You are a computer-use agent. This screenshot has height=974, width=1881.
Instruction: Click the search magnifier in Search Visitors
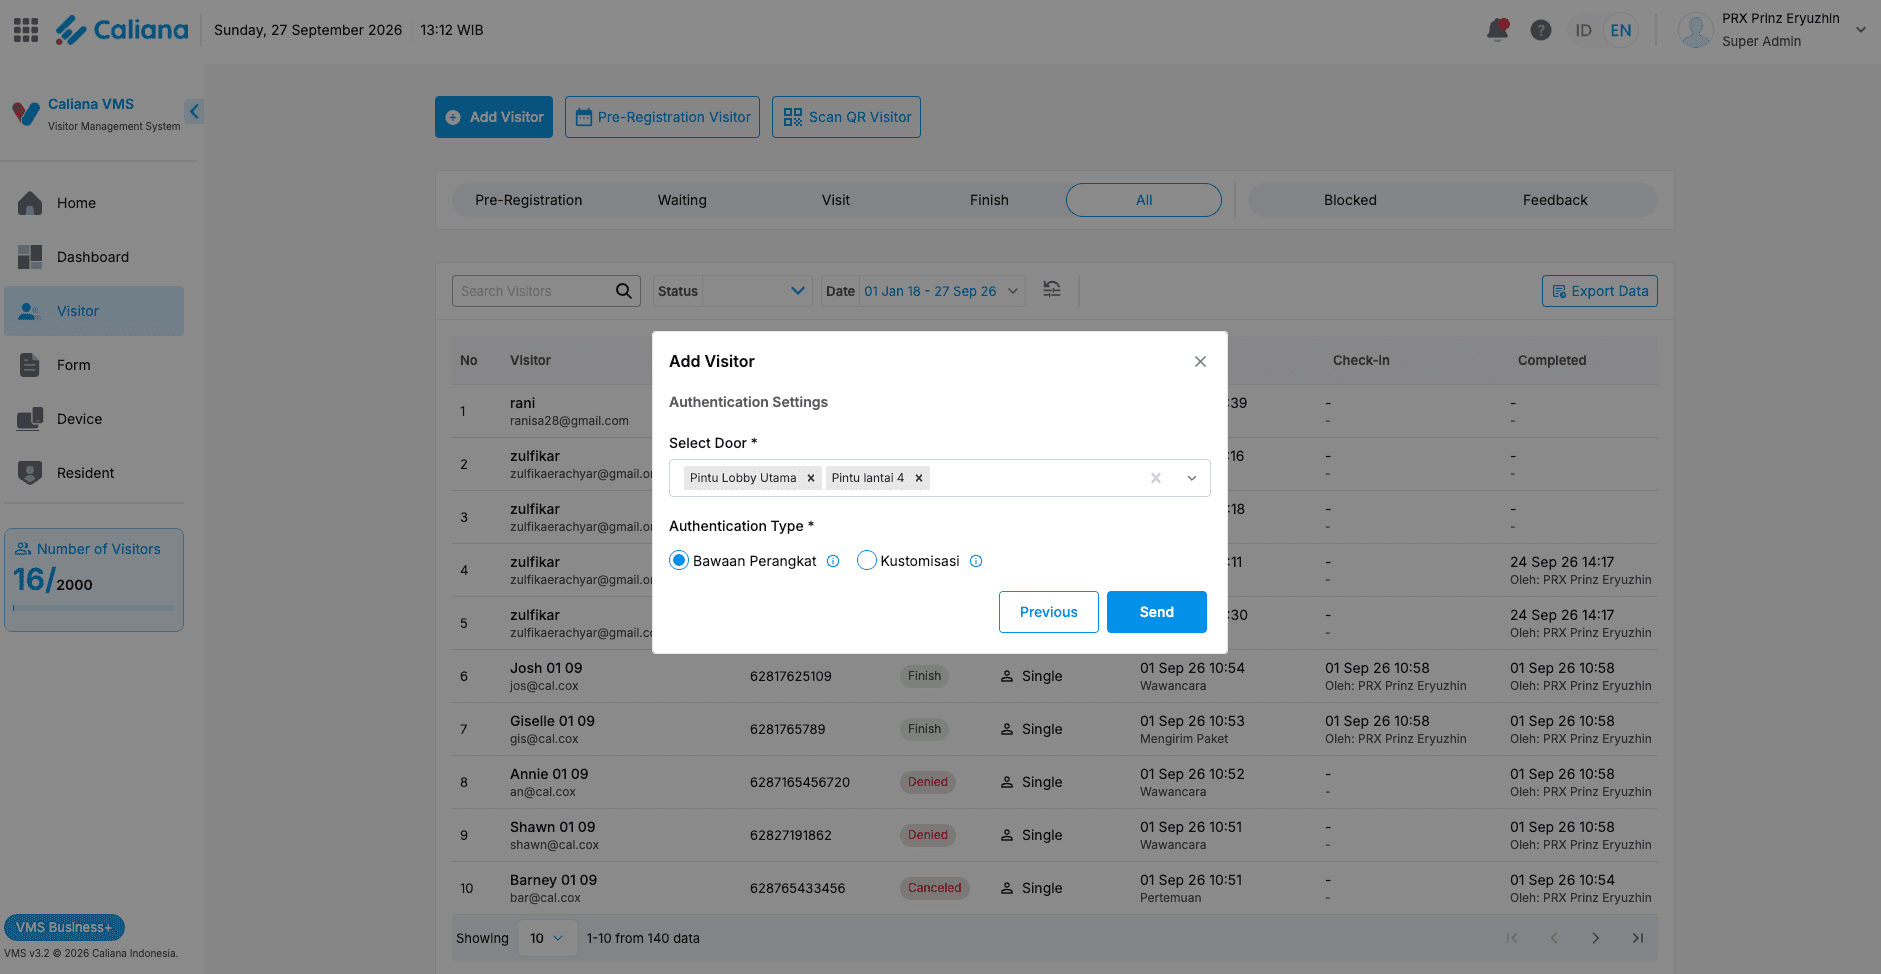pos(623,291)
